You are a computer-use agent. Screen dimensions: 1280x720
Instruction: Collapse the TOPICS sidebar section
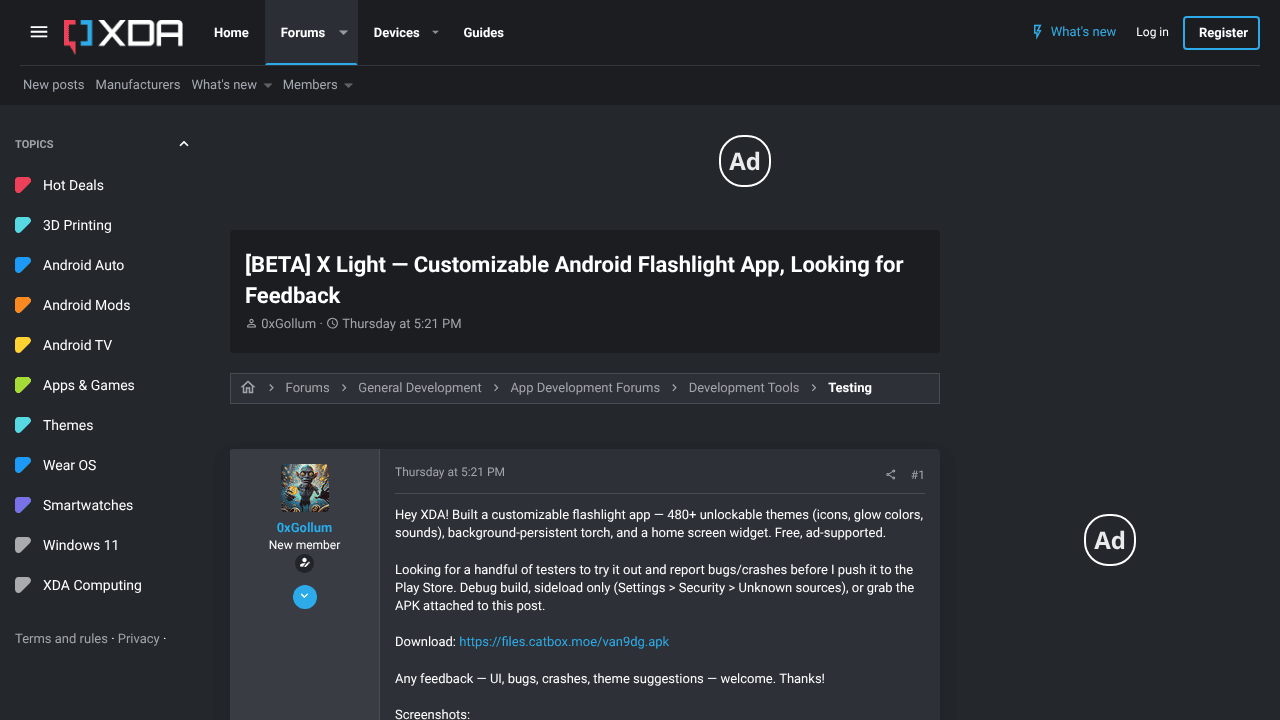(184, 144)
